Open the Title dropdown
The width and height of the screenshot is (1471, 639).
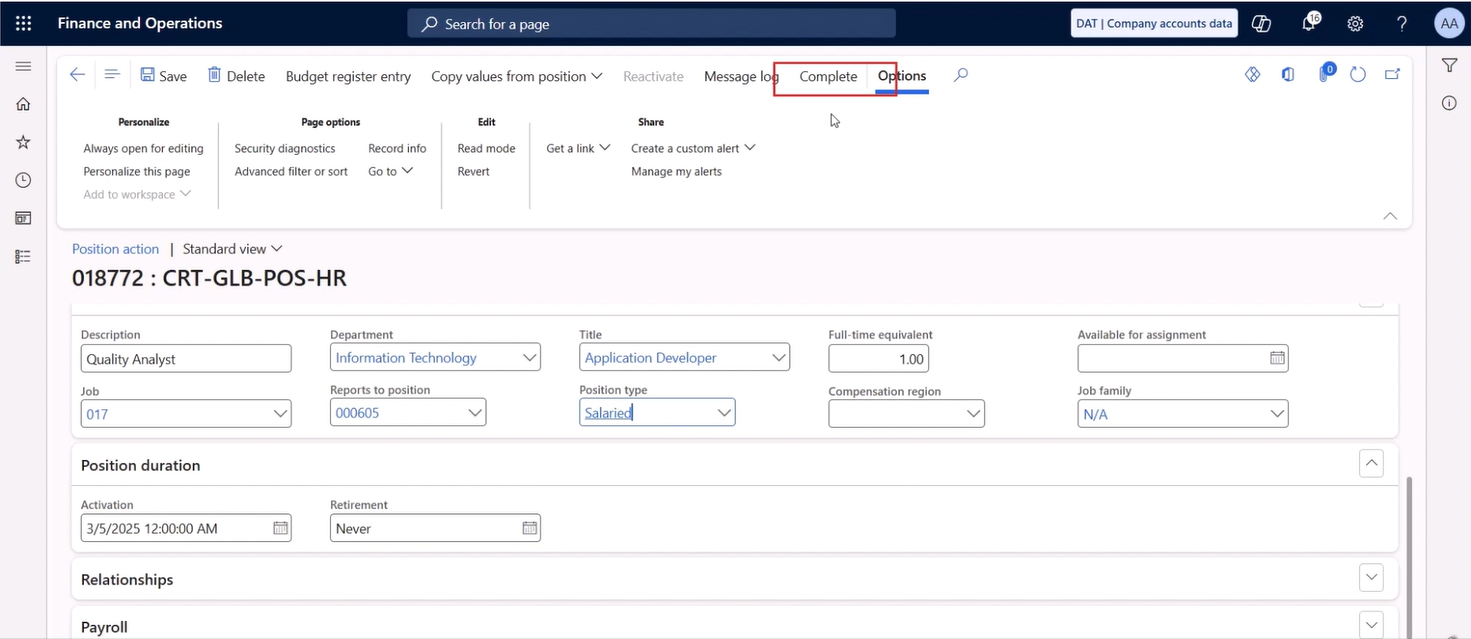click(x=778, y=358)
